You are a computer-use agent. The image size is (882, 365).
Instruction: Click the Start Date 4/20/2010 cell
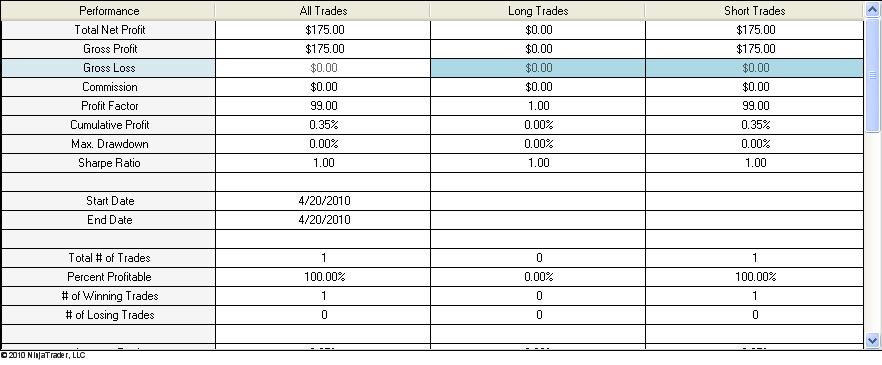(323, 201)
